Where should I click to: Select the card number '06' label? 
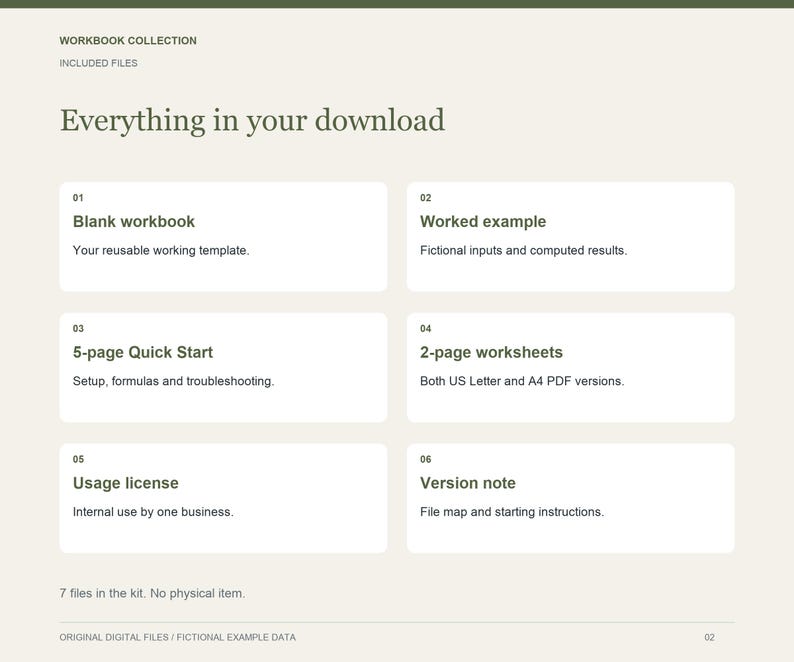[x=425, y=459]
